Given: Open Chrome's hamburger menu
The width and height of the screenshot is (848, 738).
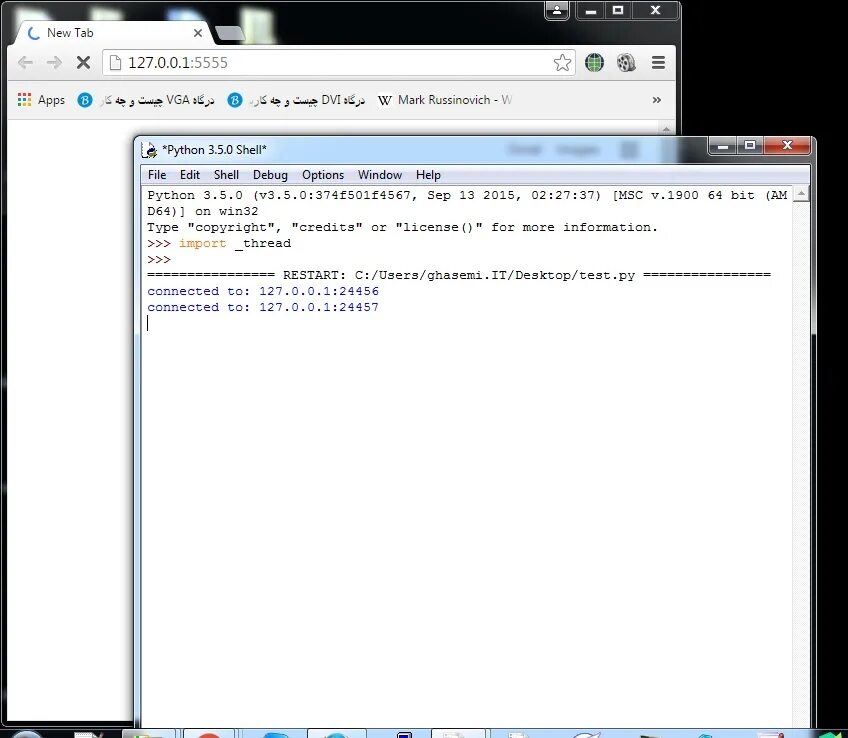Looking at the screenshot, I should (658, 63).
